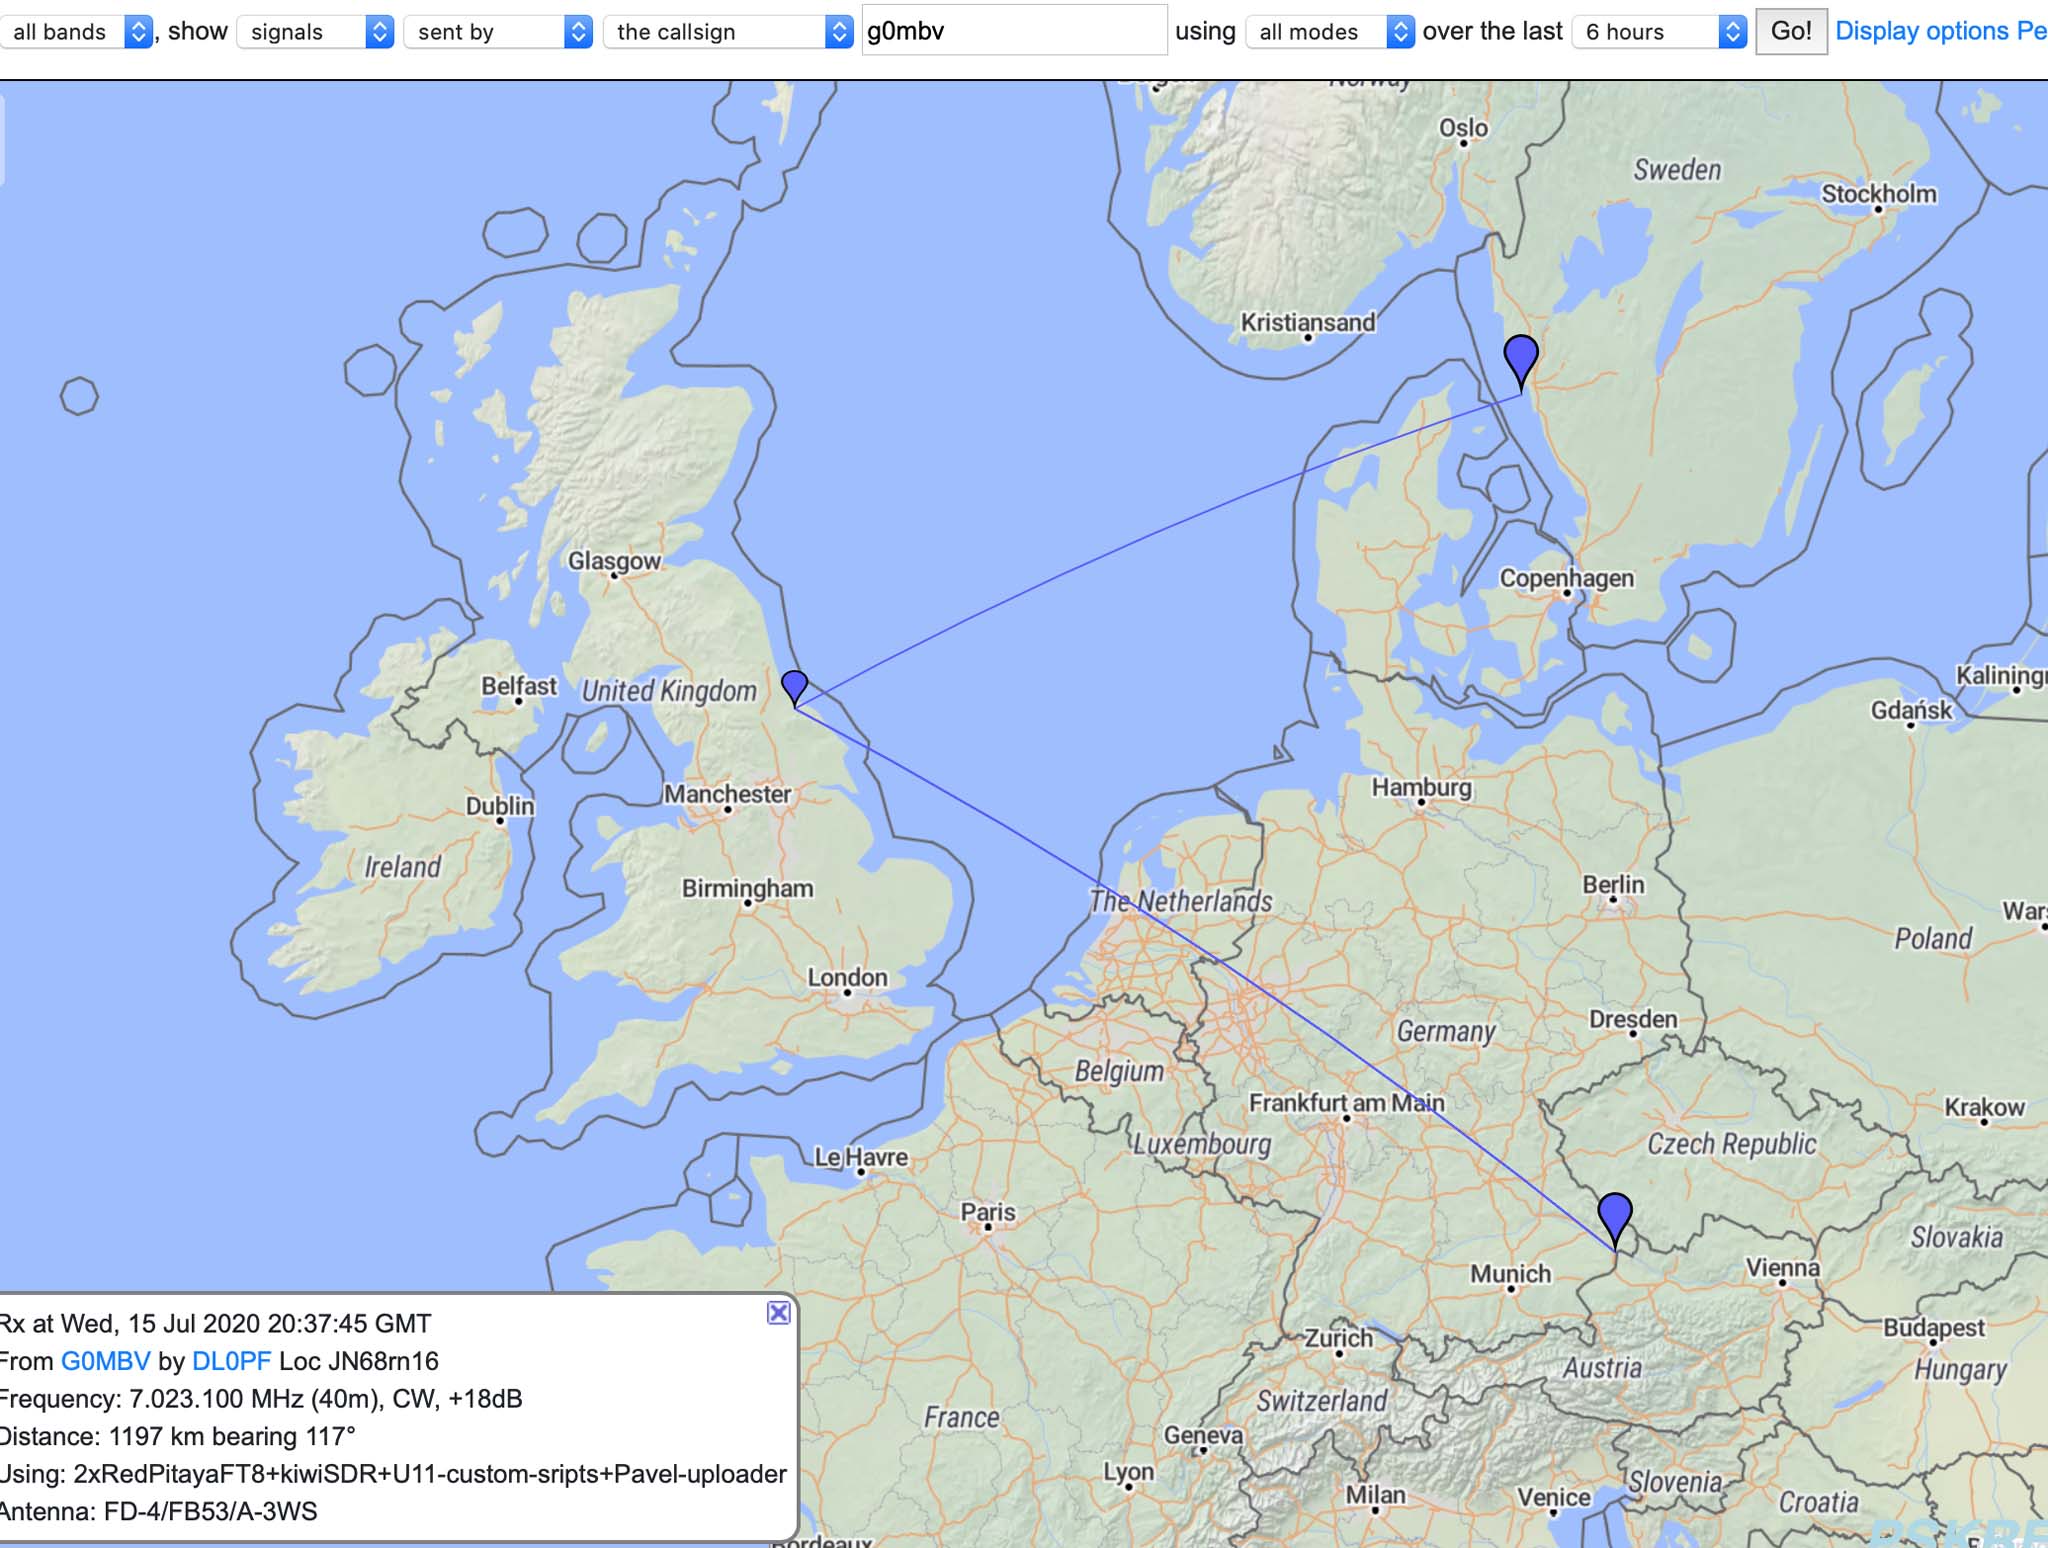
Task: Close the reception info popup
Action: click(x=778, y=1313)
